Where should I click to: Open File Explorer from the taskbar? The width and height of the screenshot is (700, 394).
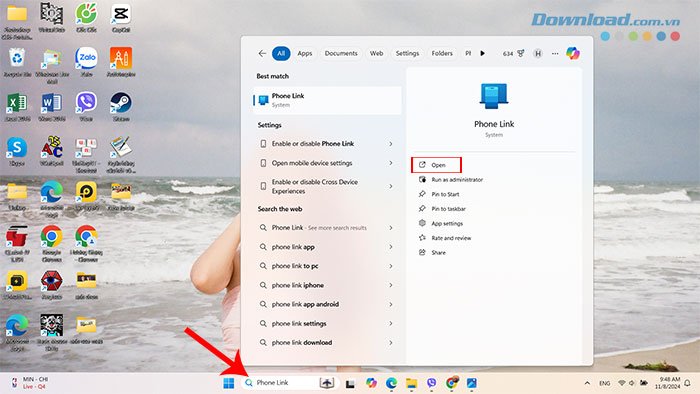point(412,383)
